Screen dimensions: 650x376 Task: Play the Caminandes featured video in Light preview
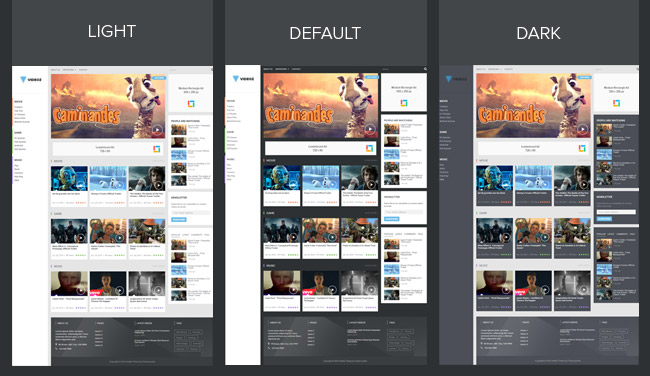(x=157, y=130)
